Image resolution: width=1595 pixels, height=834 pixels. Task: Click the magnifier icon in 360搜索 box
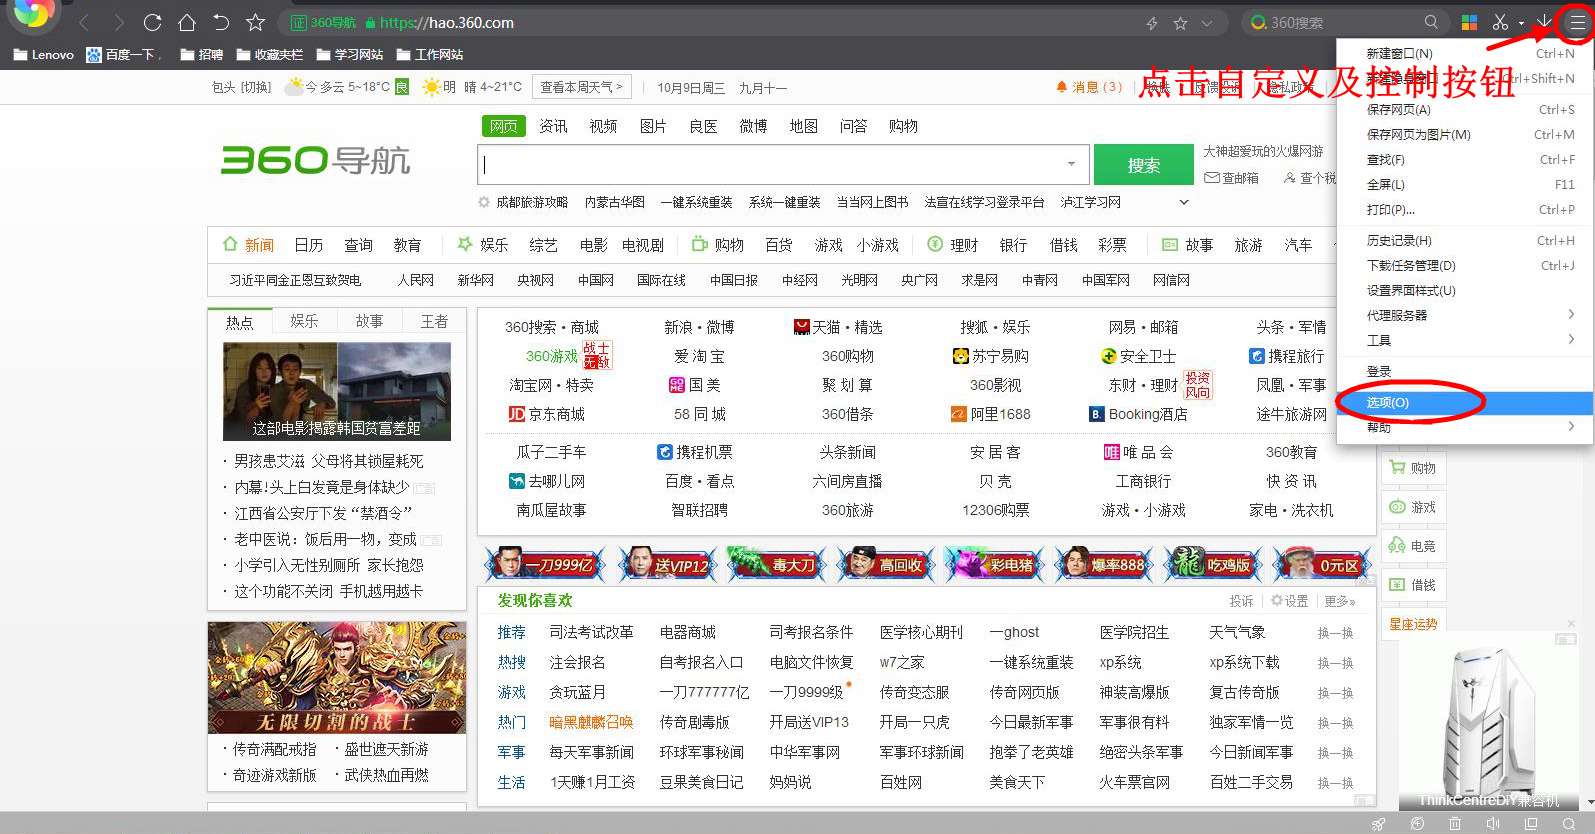(x=1431, y=22)
